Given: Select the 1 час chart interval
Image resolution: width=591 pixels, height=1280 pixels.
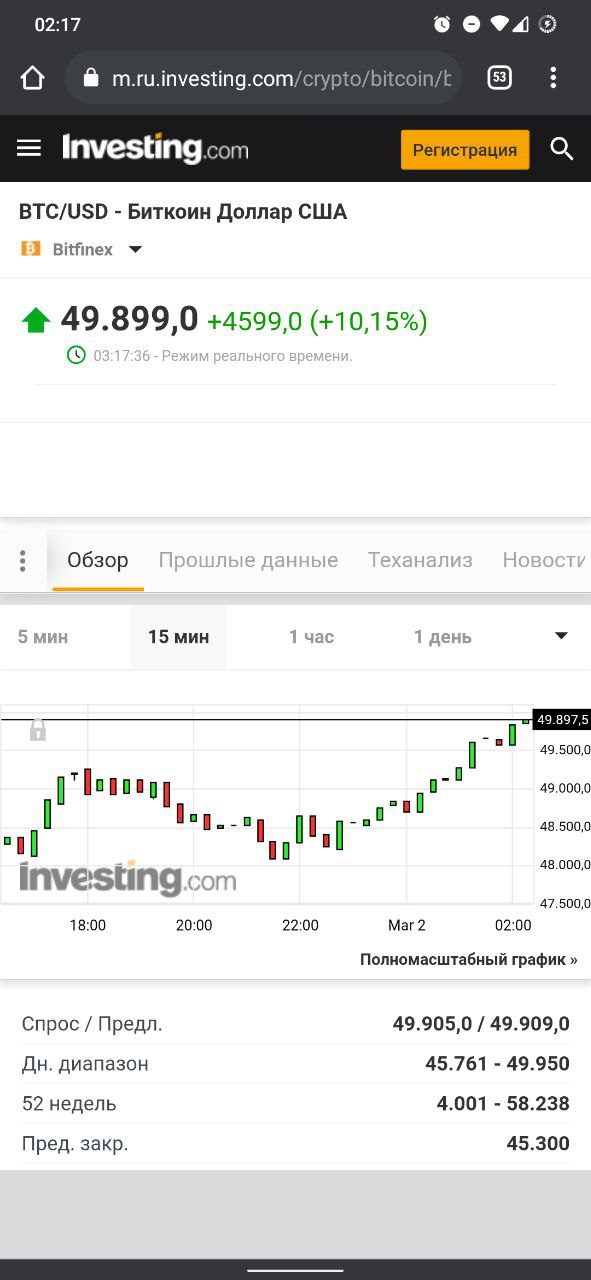Looking at the screenshot, I should click(x=311, y=637).
